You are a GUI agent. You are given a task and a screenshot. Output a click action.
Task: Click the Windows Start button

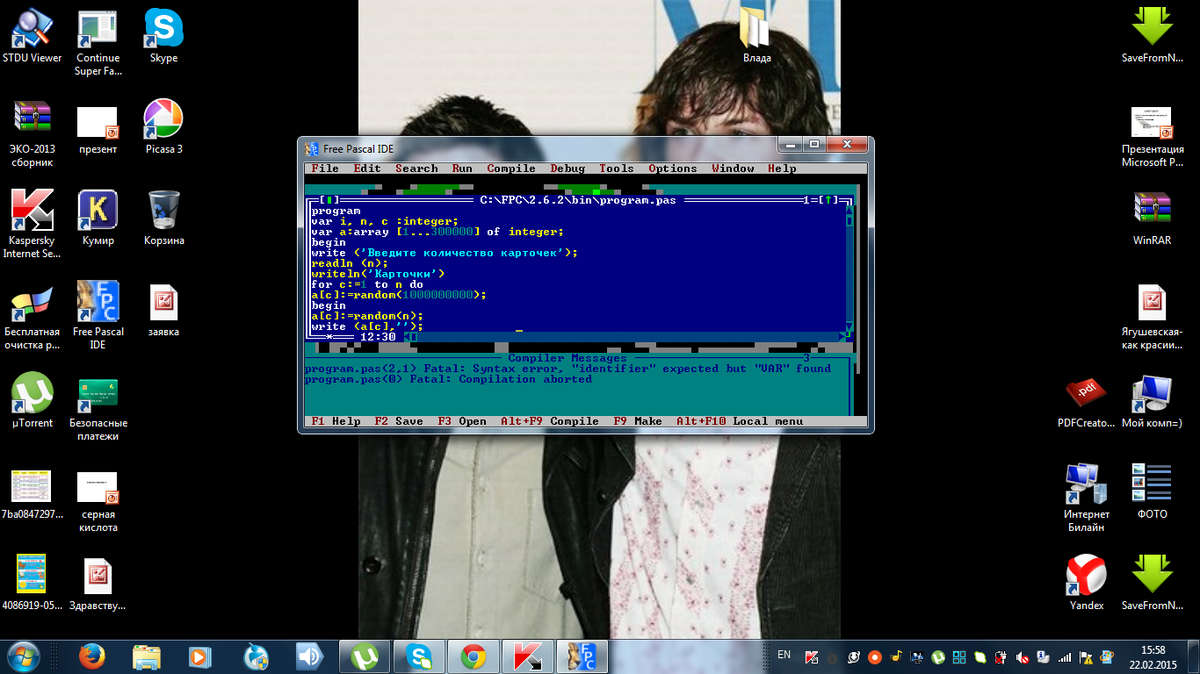[22, 656]
